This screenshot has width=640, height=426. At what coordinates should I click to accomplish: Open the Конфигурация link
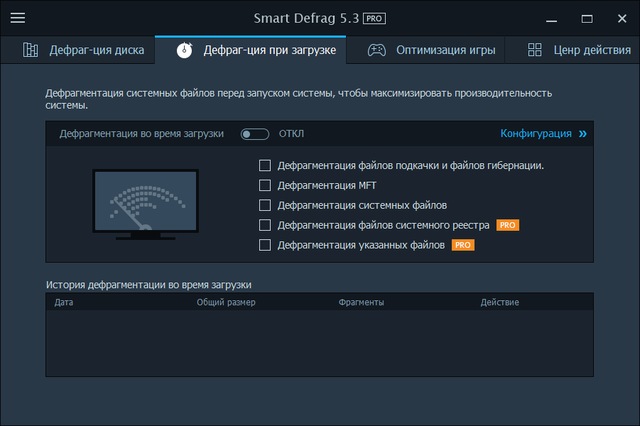point(535,133)
